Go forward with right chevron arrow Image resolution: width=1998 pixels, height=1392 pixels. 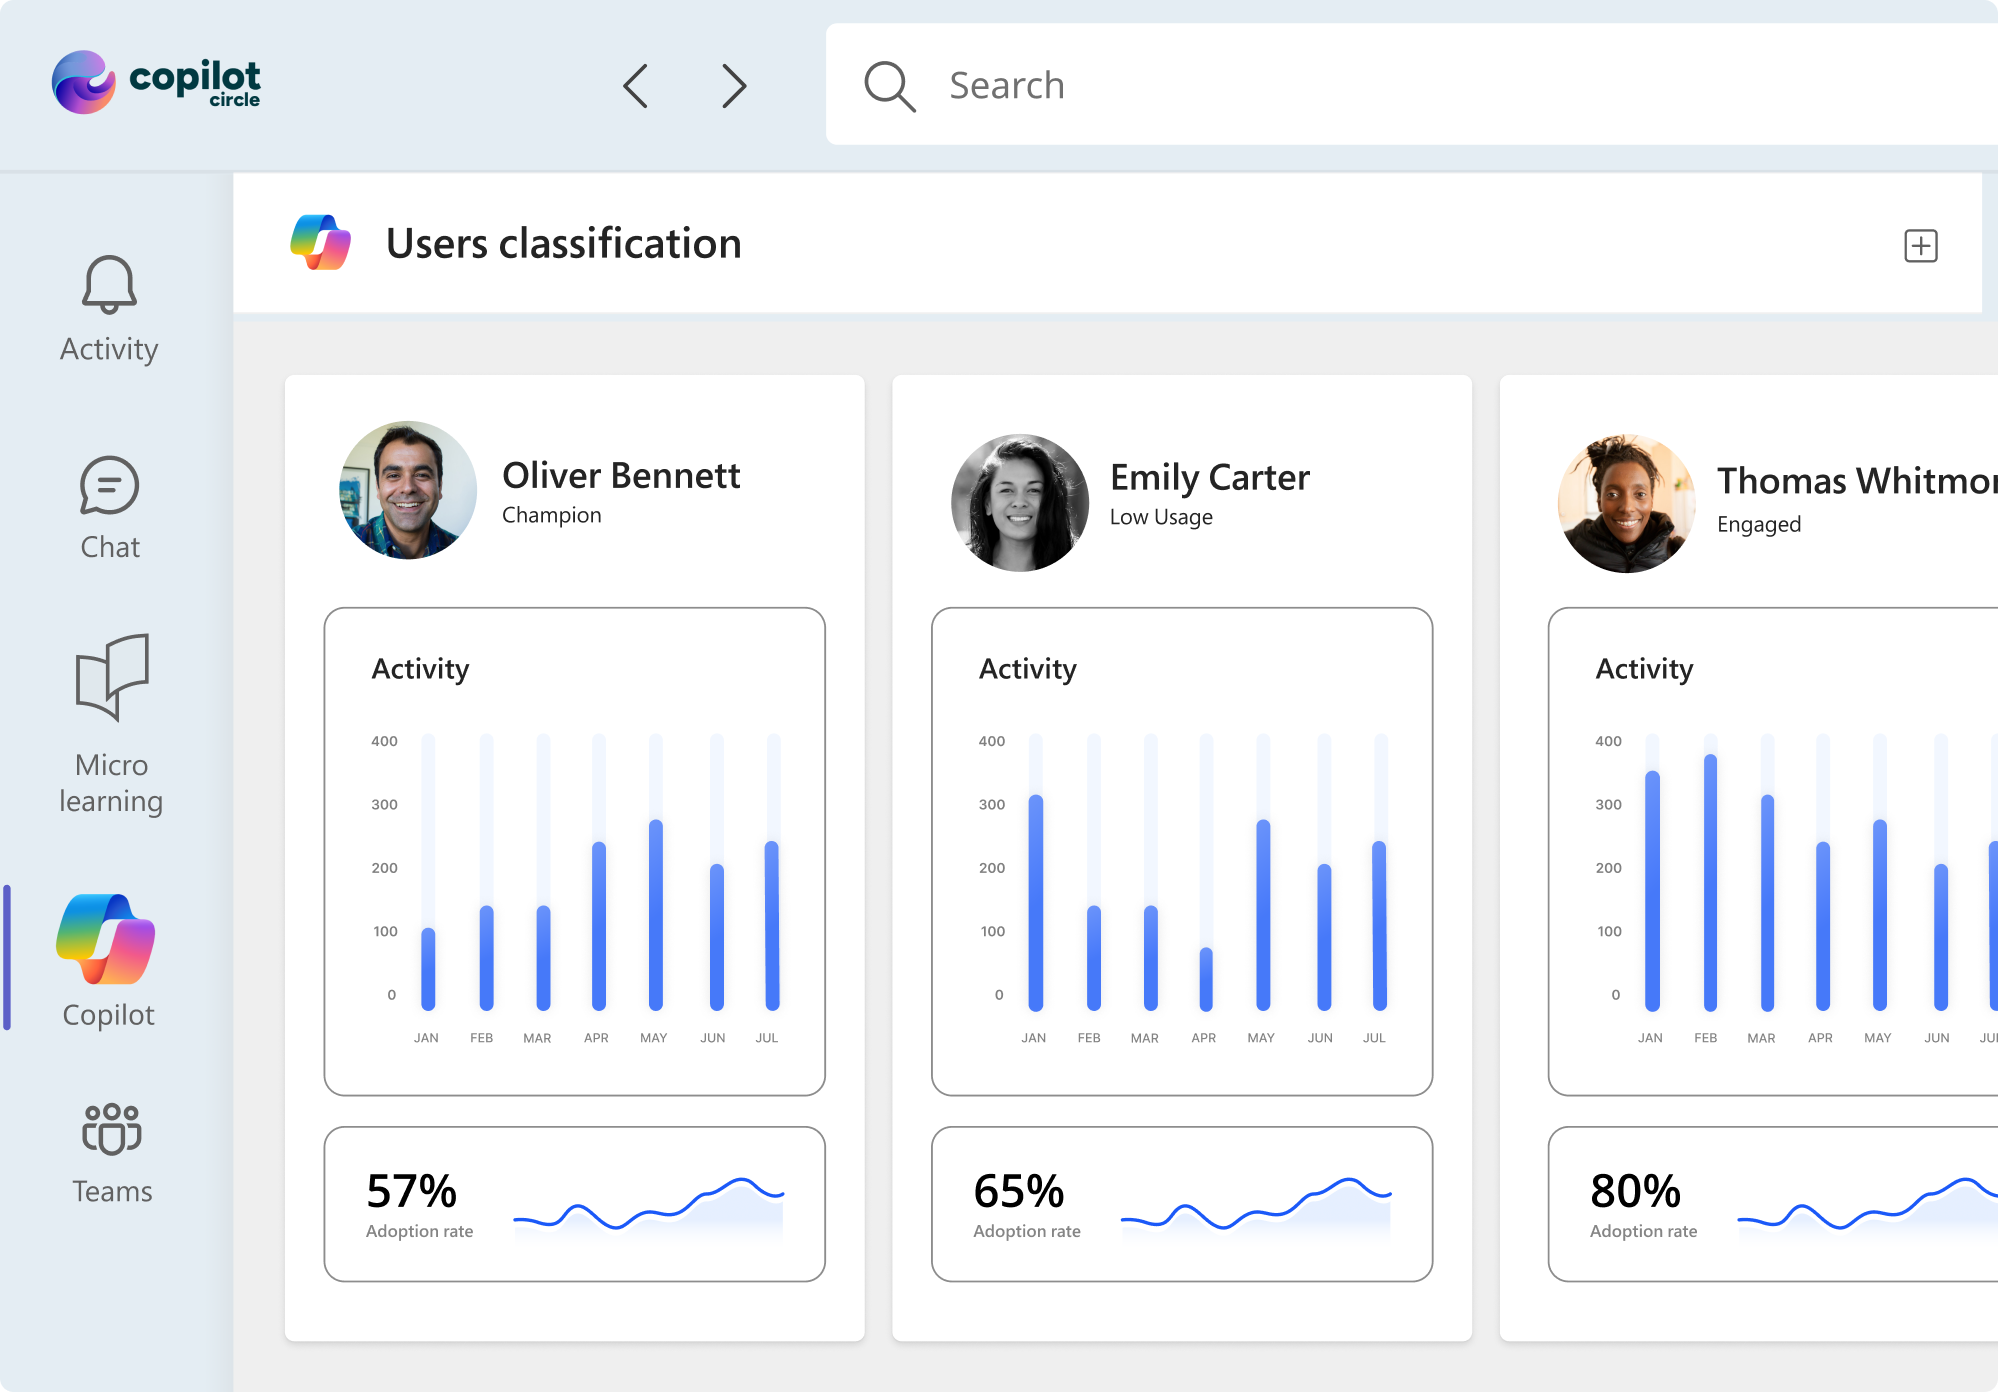(734, 86)
